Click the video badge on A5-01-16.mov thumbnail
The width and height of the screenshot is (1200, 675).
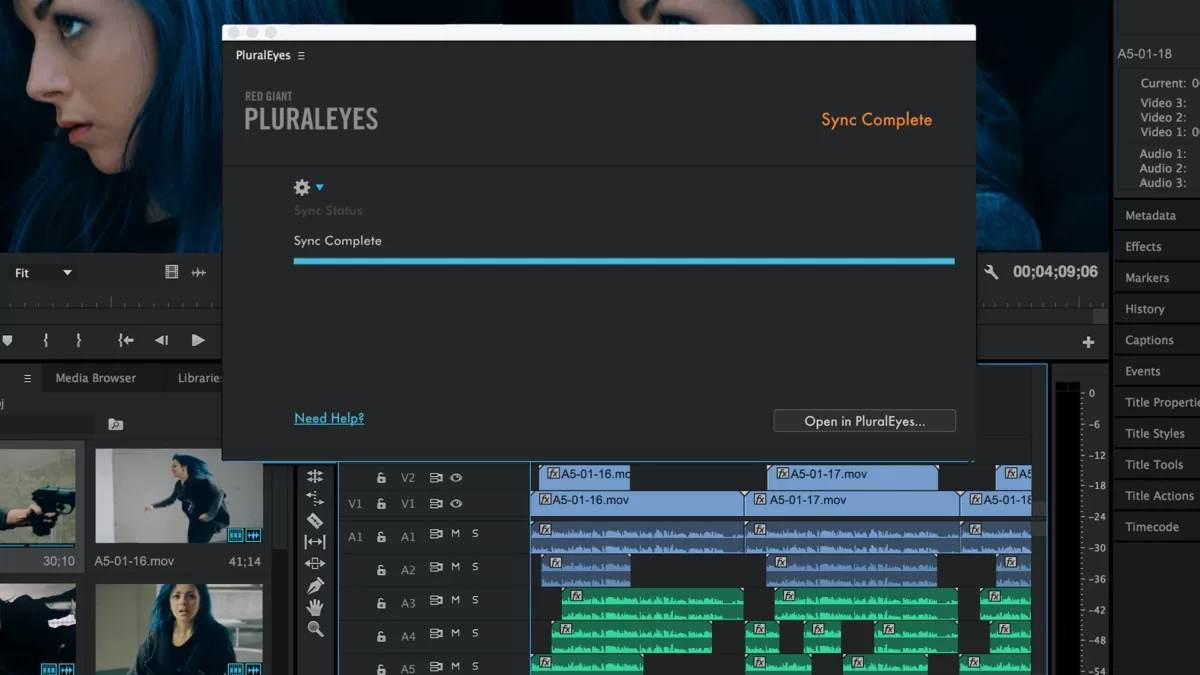point(236,536)
